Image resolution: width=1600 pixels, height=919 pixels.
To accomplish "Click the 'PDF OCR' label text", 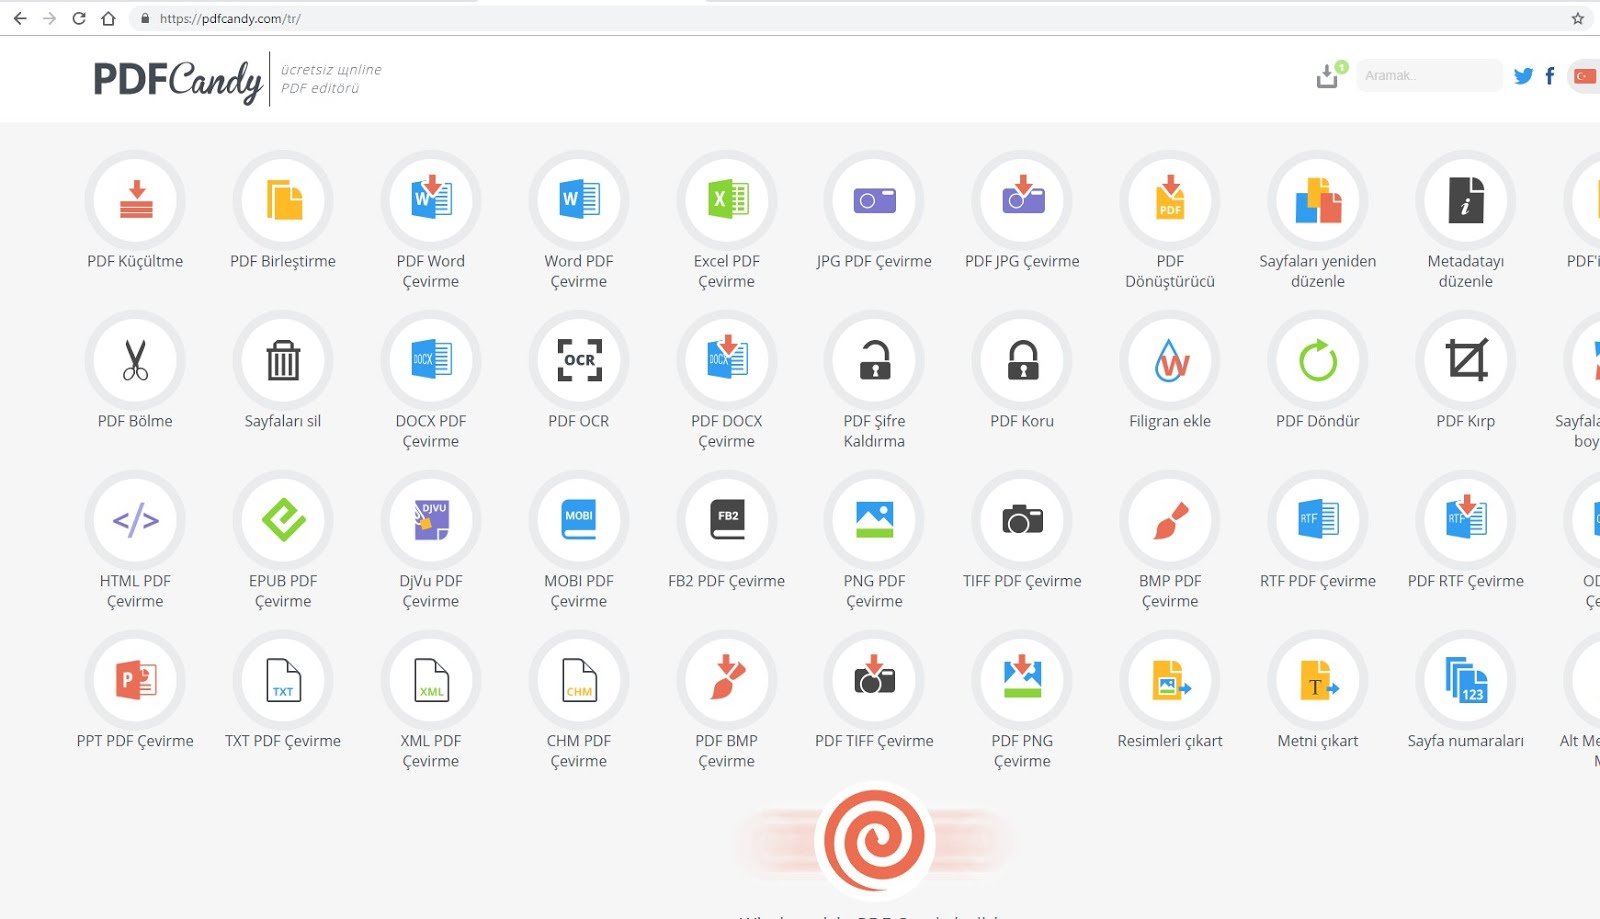I will tap(579, 421).
